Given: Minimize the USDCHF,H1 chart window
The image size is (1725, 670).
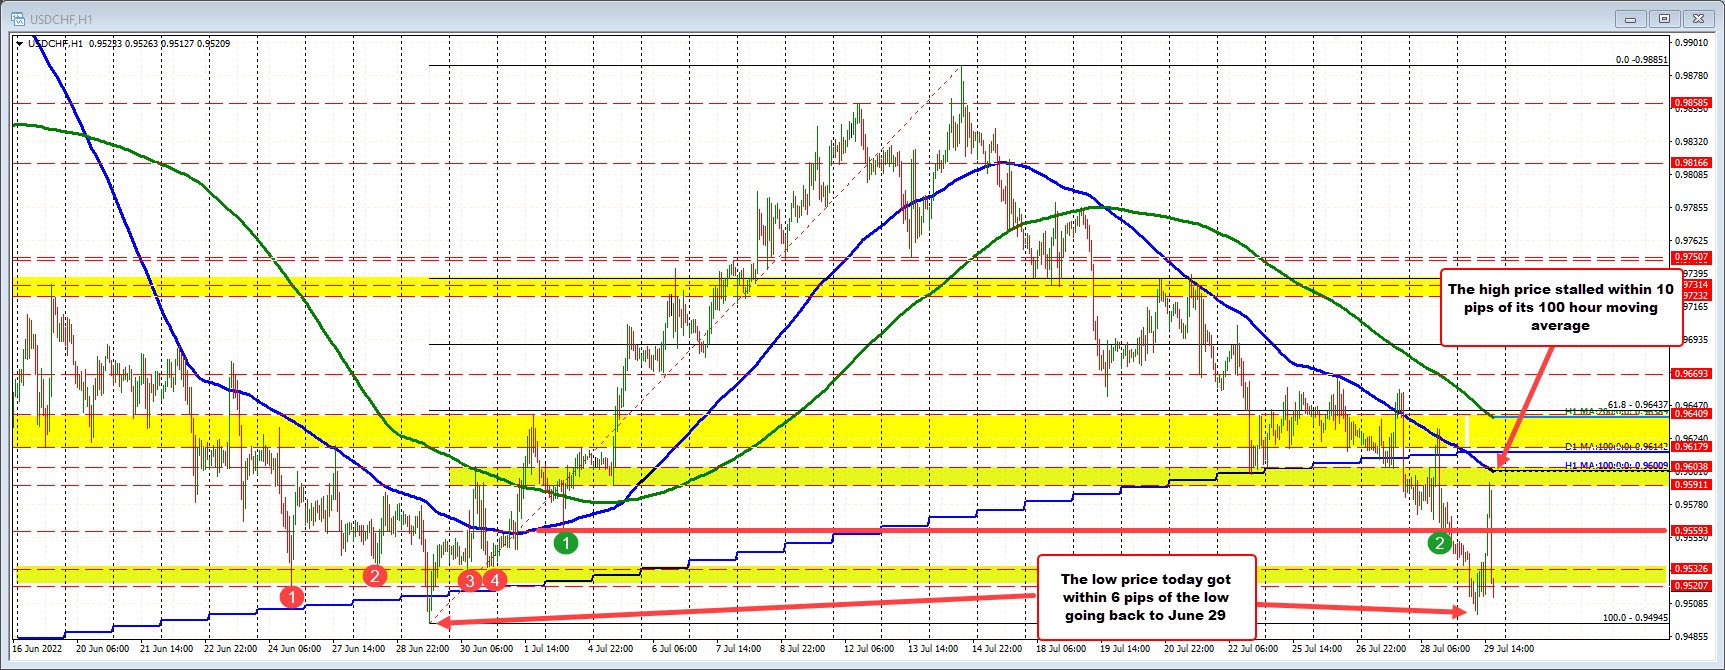Looking at the screenshot, I should (1631, 18).
